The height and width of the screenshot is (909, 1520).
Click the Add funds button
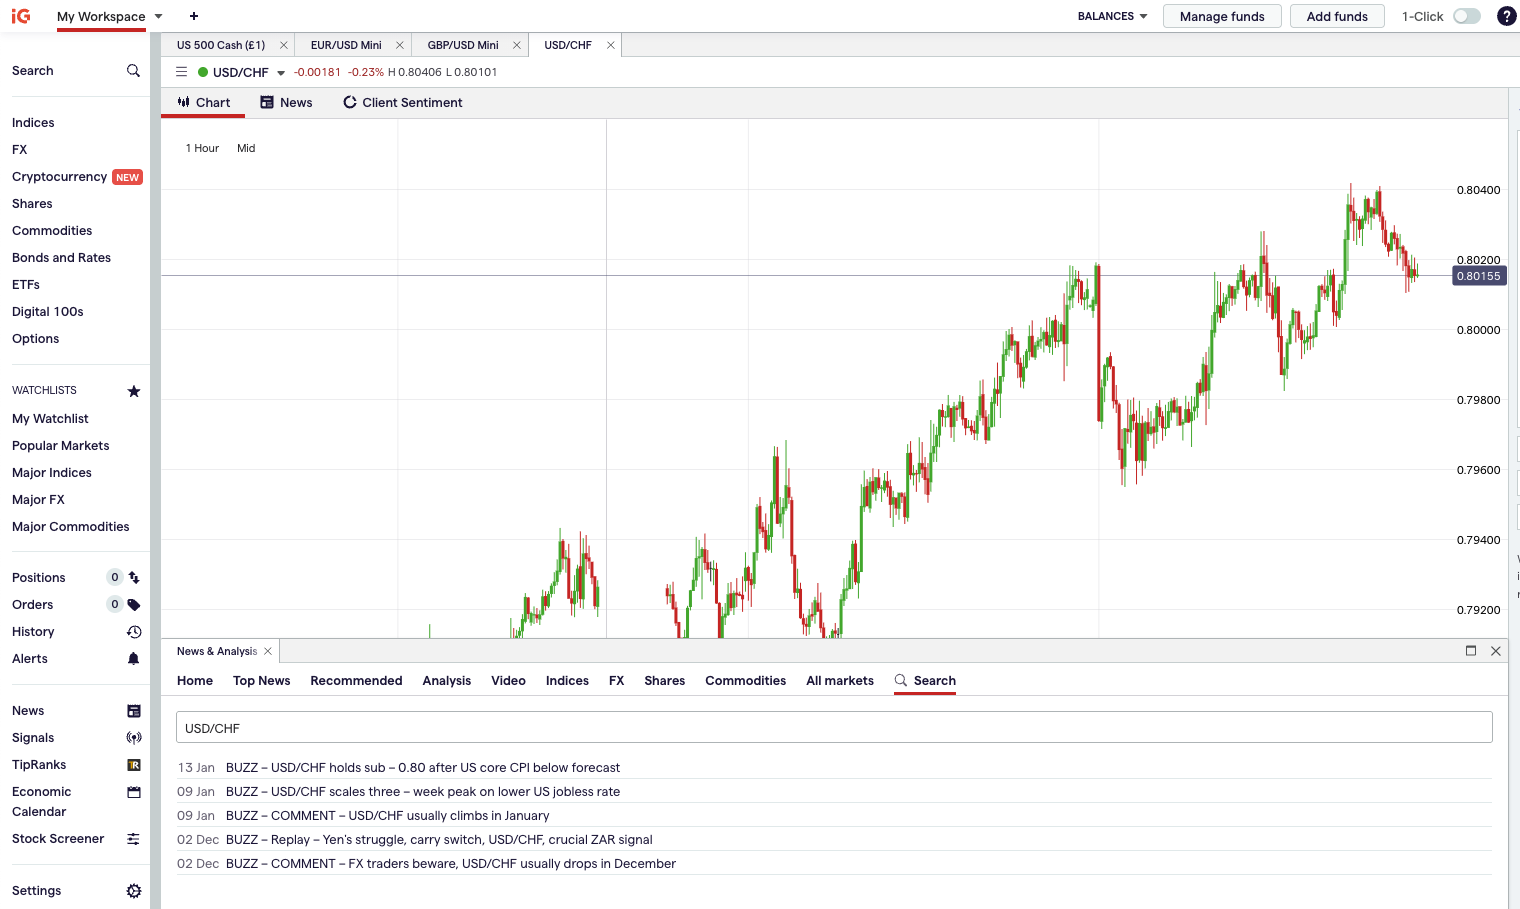tap(1337, 16)
